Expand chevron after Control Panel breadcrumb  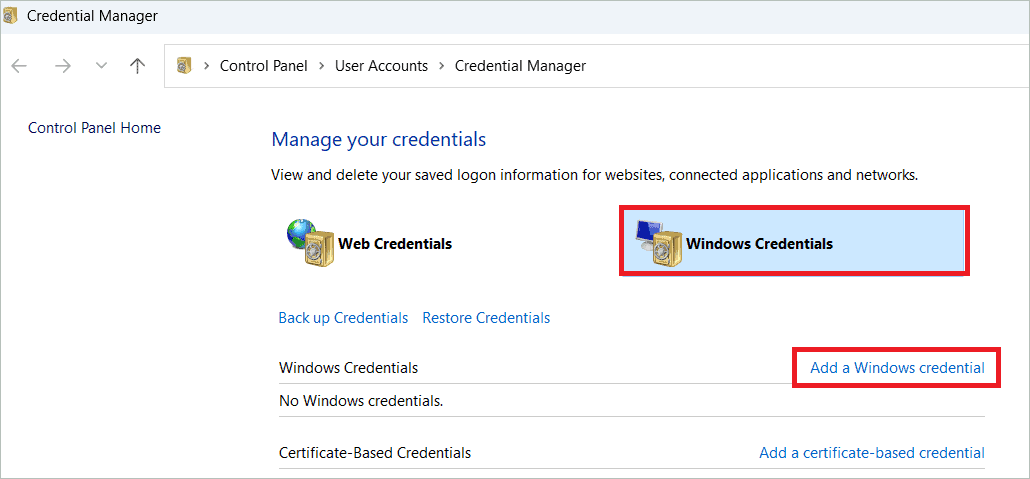(322, 66)
